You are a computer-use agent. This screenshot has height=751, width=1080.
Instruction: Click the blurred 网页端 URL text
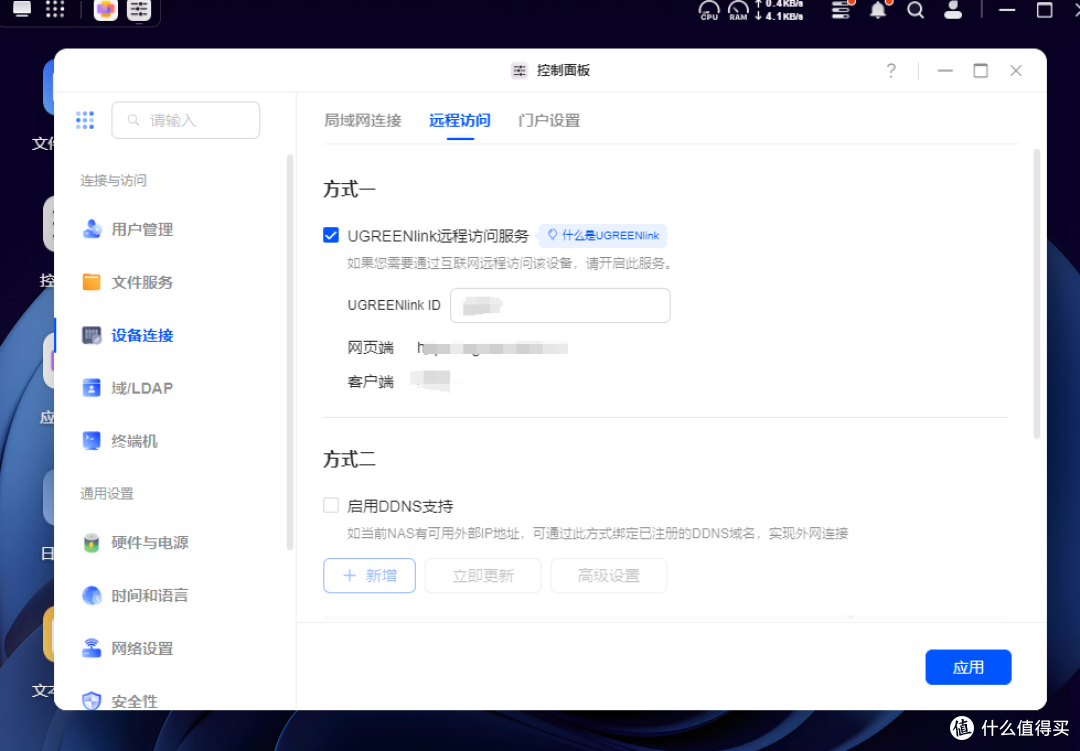click(492, 347)
